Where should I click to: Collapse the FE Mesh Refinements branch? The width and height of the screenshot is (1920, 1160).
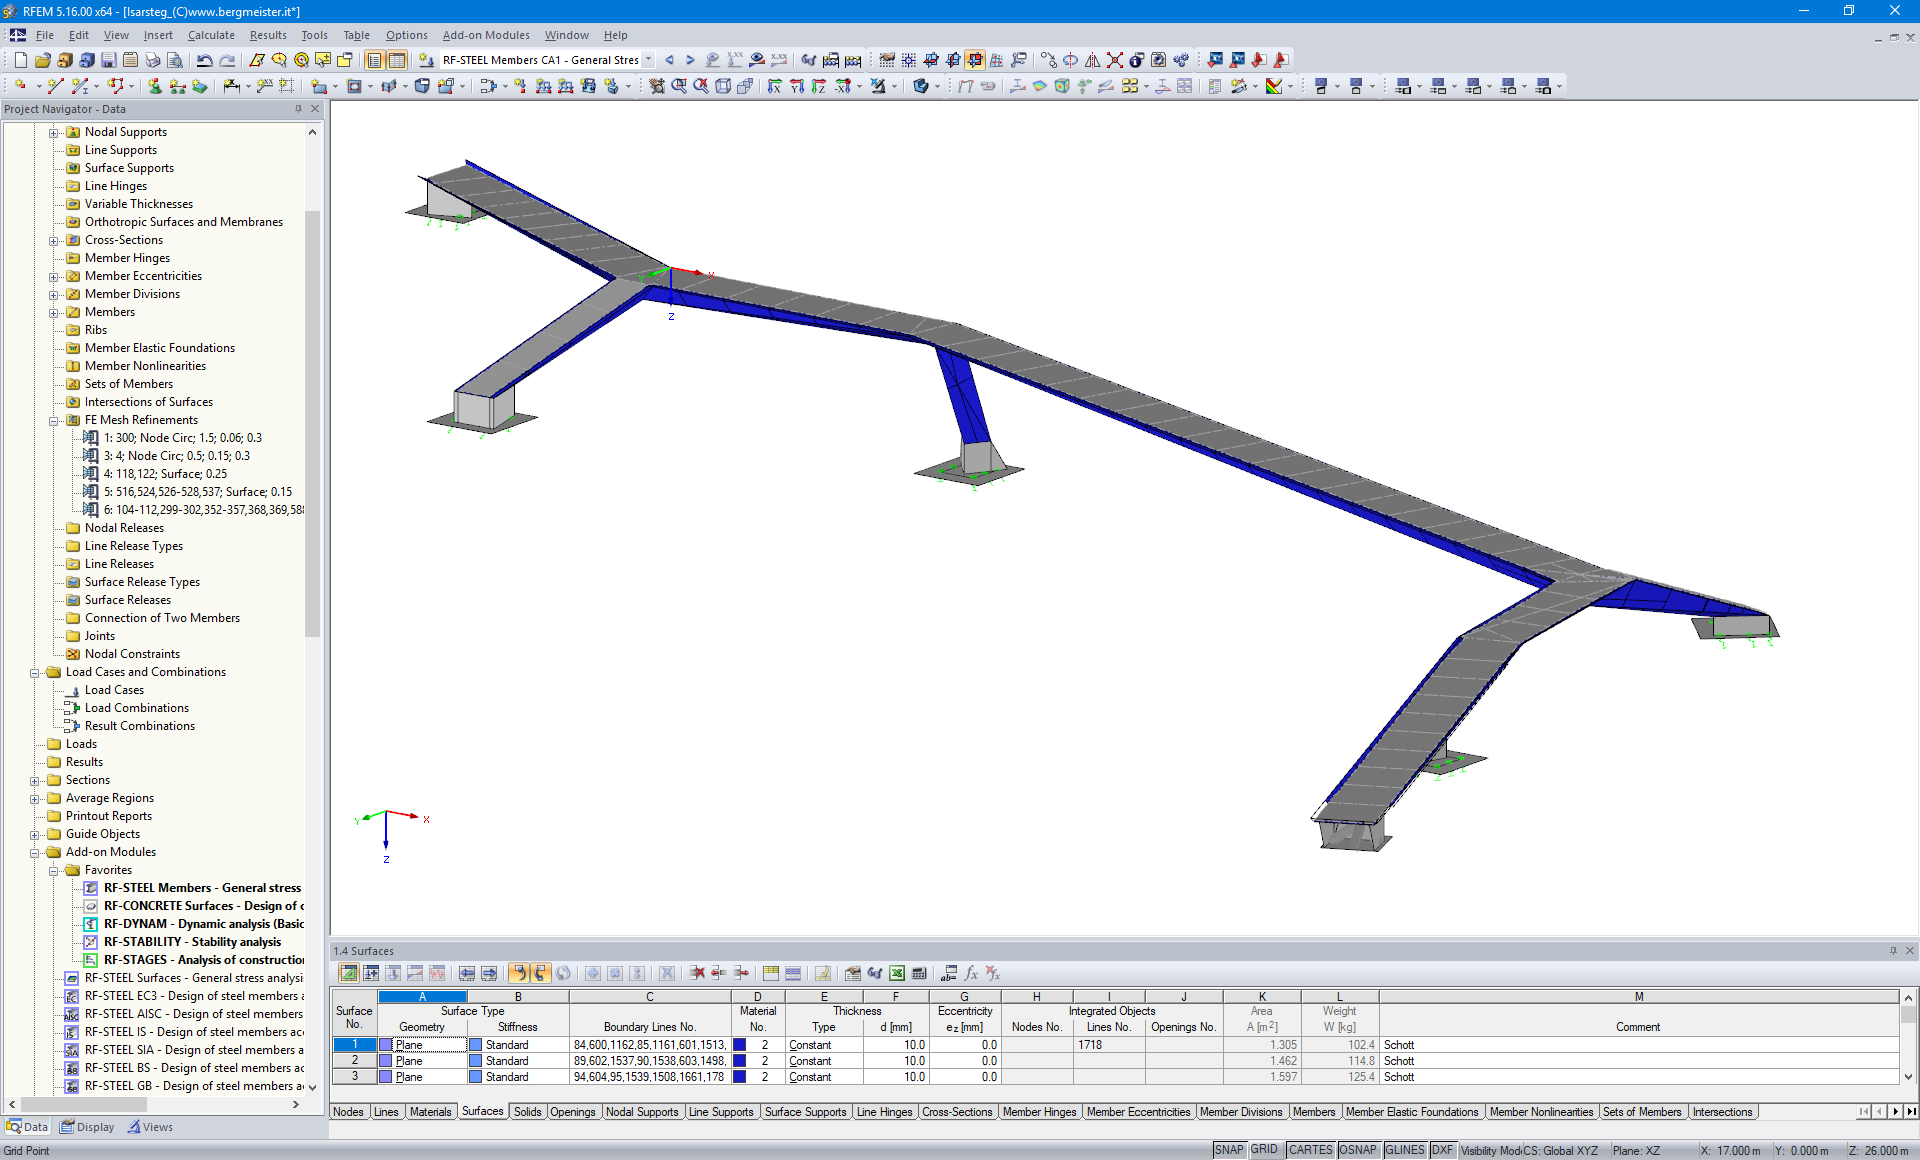[x=53, y=420]
